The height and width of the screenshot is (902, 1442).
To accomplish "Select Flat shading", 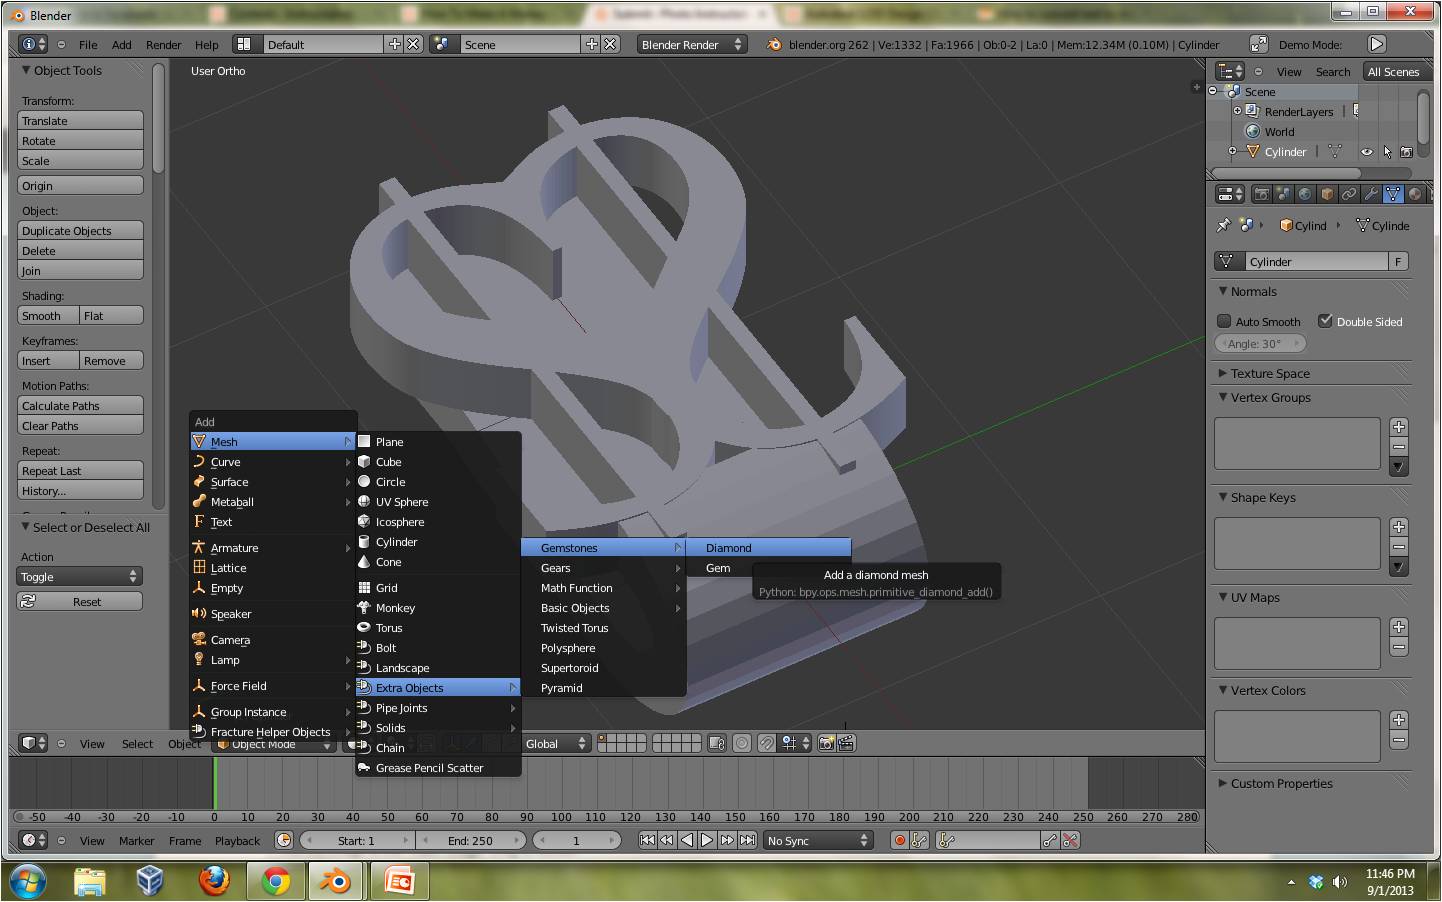I will (x=112, y=315).
